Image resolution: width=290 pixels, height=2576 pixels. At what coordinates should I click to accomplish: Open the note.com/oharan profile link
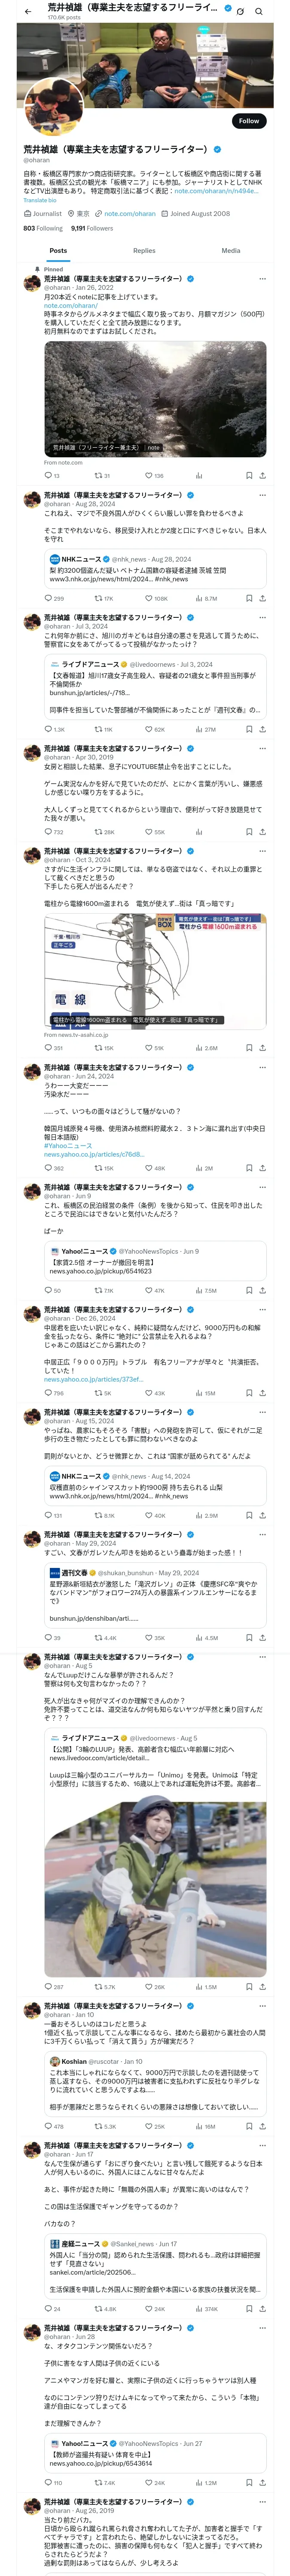coord(130,213)
